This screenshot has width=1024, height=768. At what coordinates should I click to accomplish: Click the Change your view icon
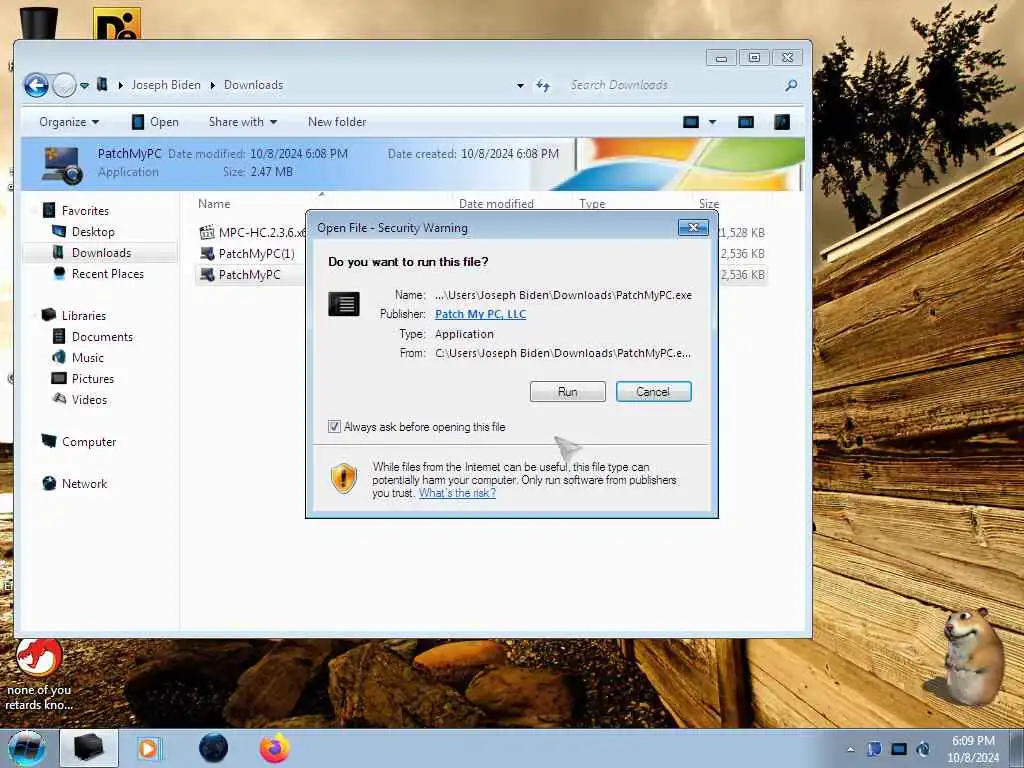[x=691, y=122]
